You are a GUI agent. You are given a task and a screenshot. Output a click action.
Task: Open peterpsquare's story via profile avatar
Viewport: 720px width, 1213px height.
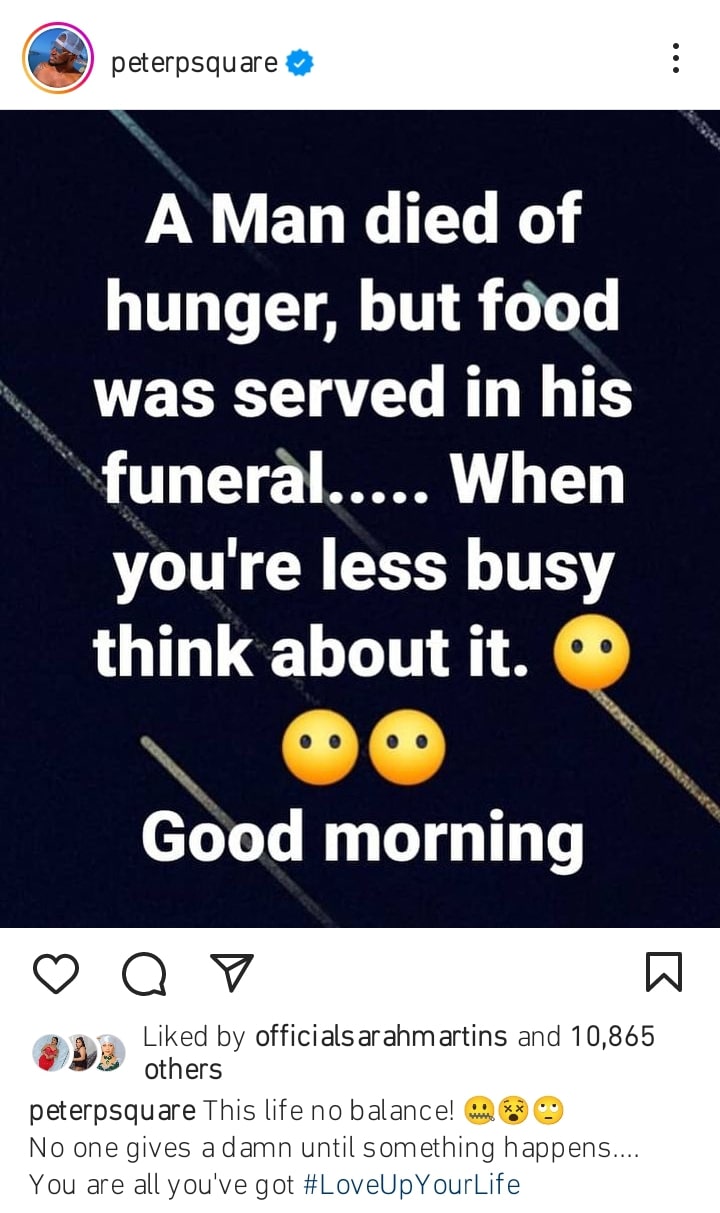[57, 58]
